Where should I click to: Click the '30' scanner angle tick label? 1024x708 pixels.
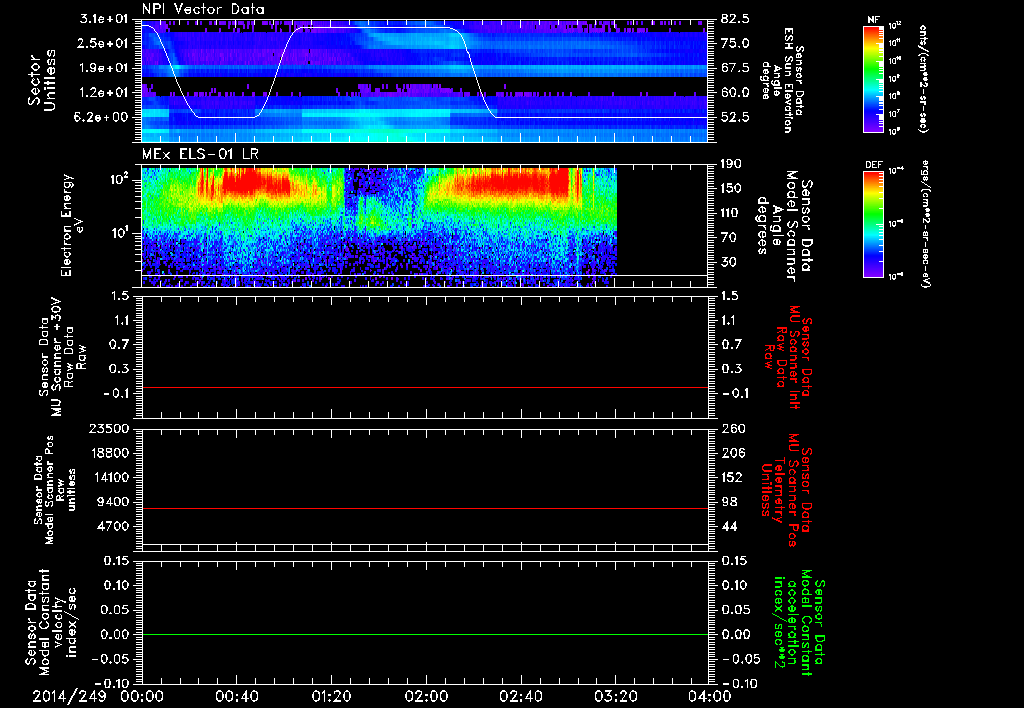click(x=729, y=263)
